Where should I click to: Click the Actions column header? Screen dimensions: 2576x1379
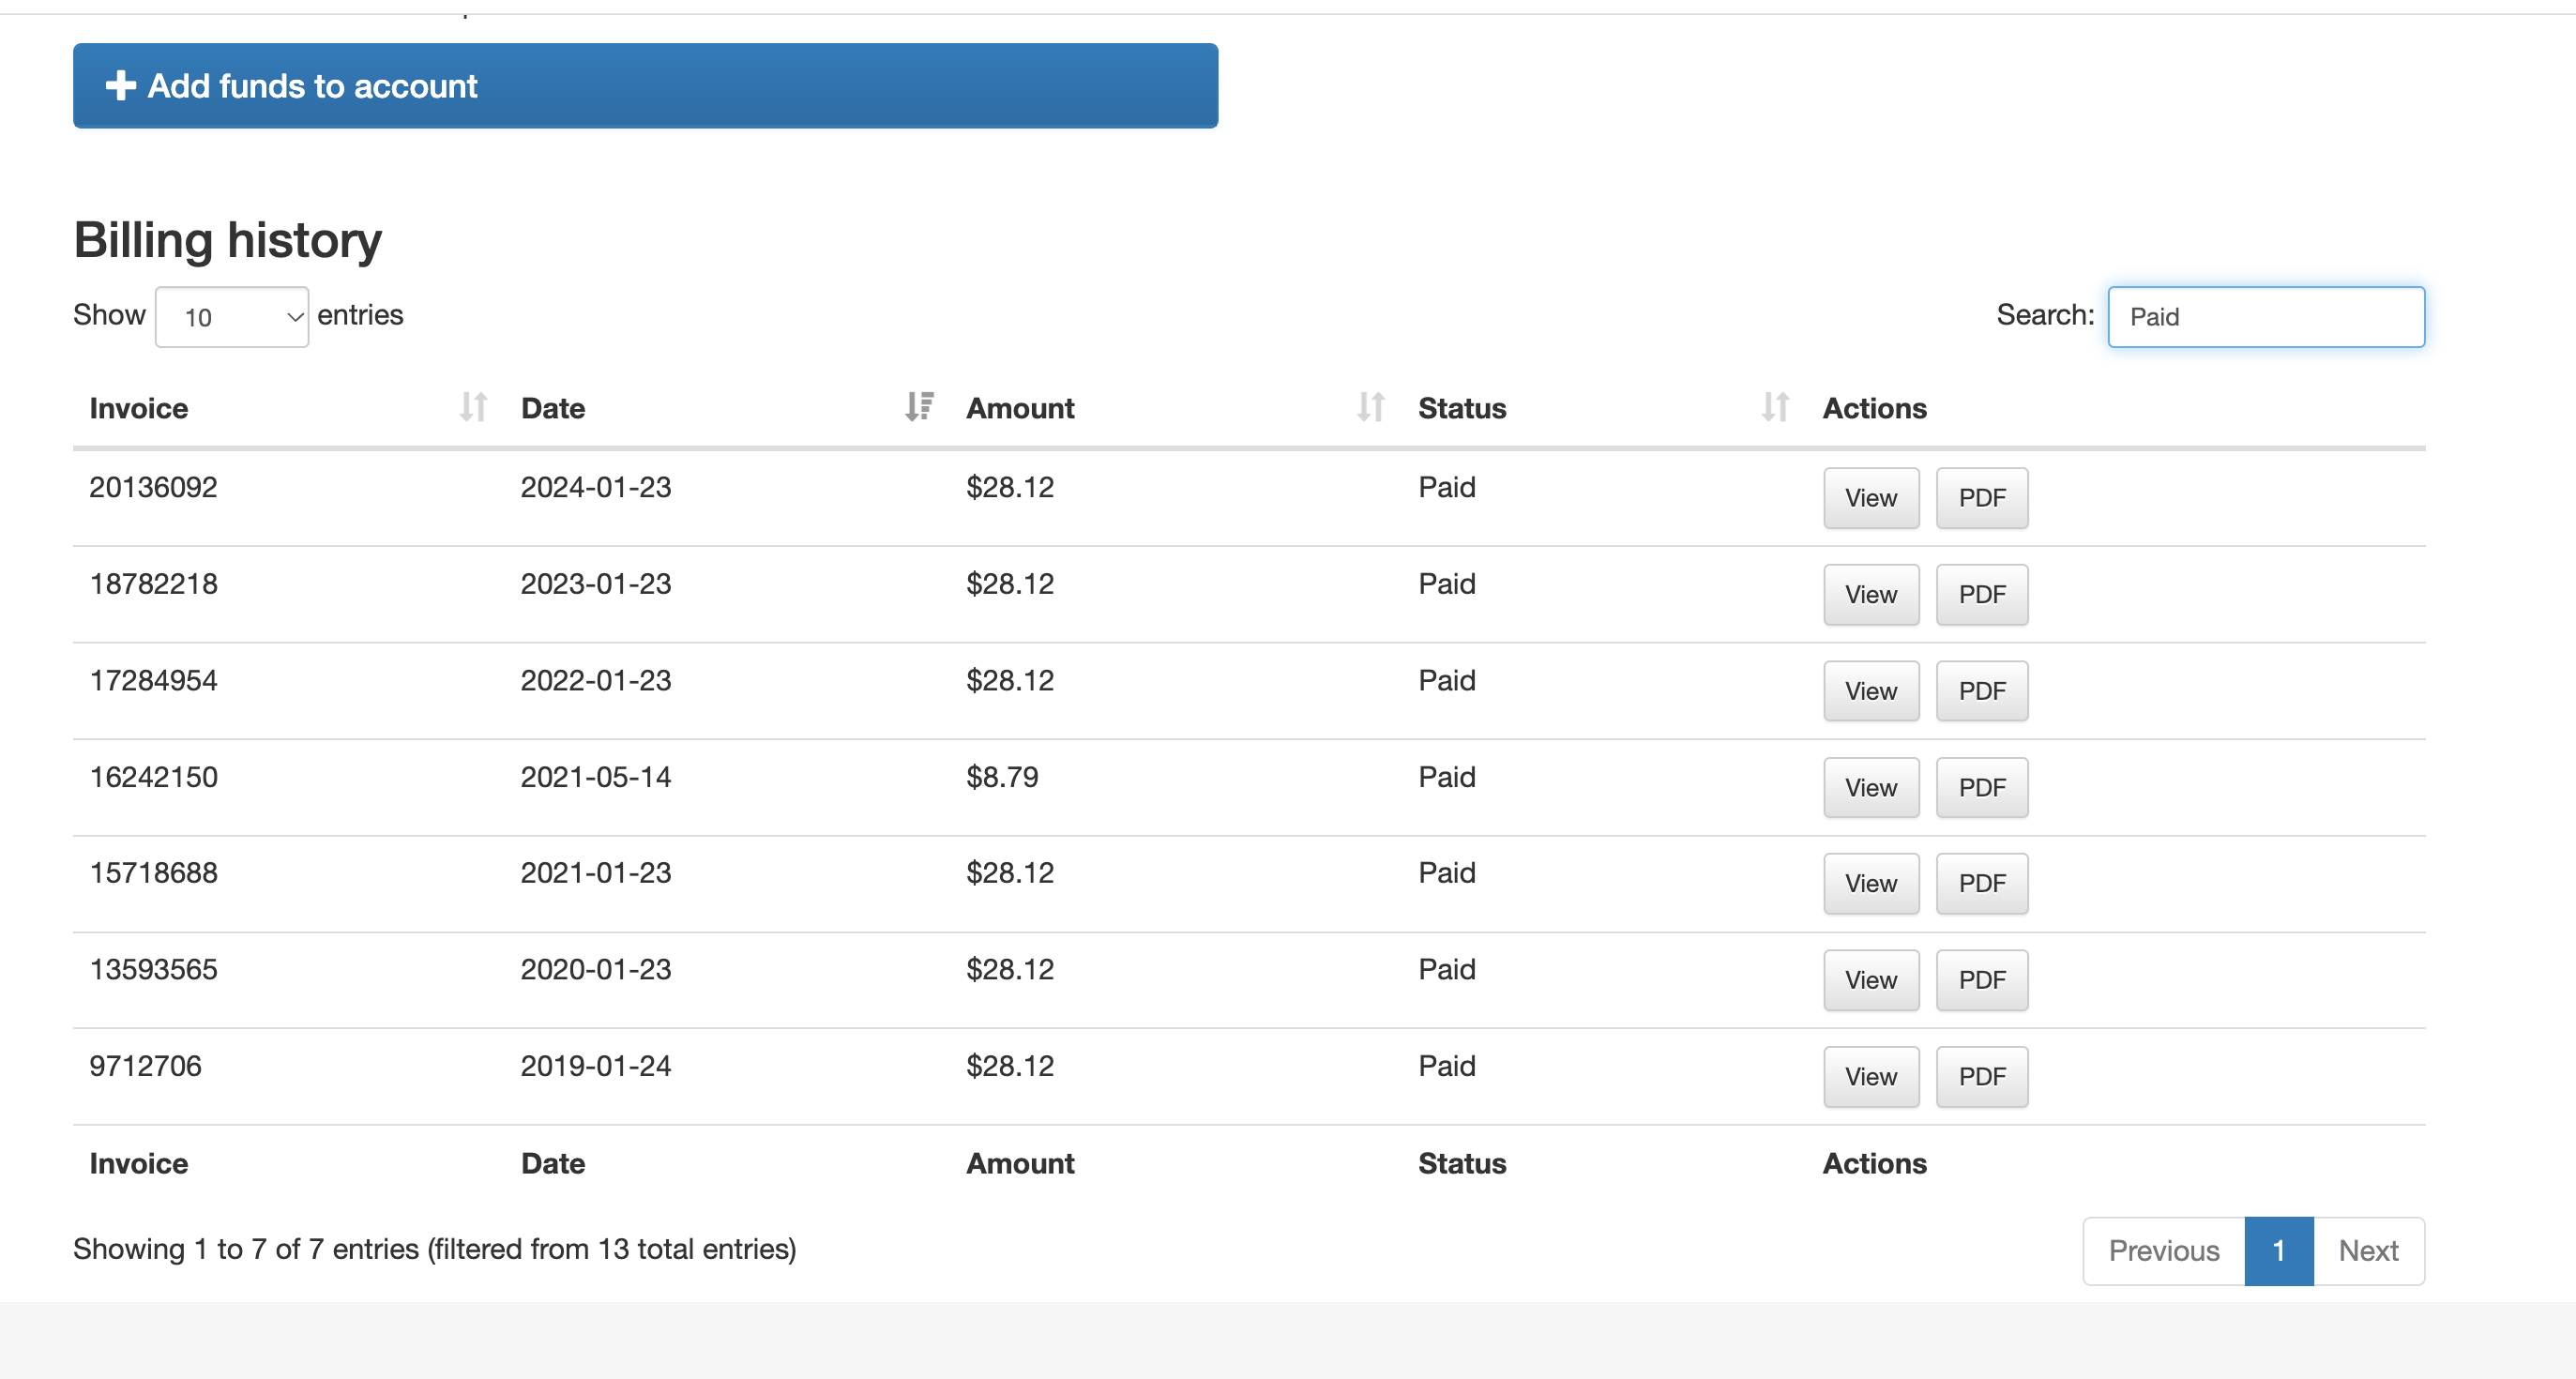(1874, 408)
